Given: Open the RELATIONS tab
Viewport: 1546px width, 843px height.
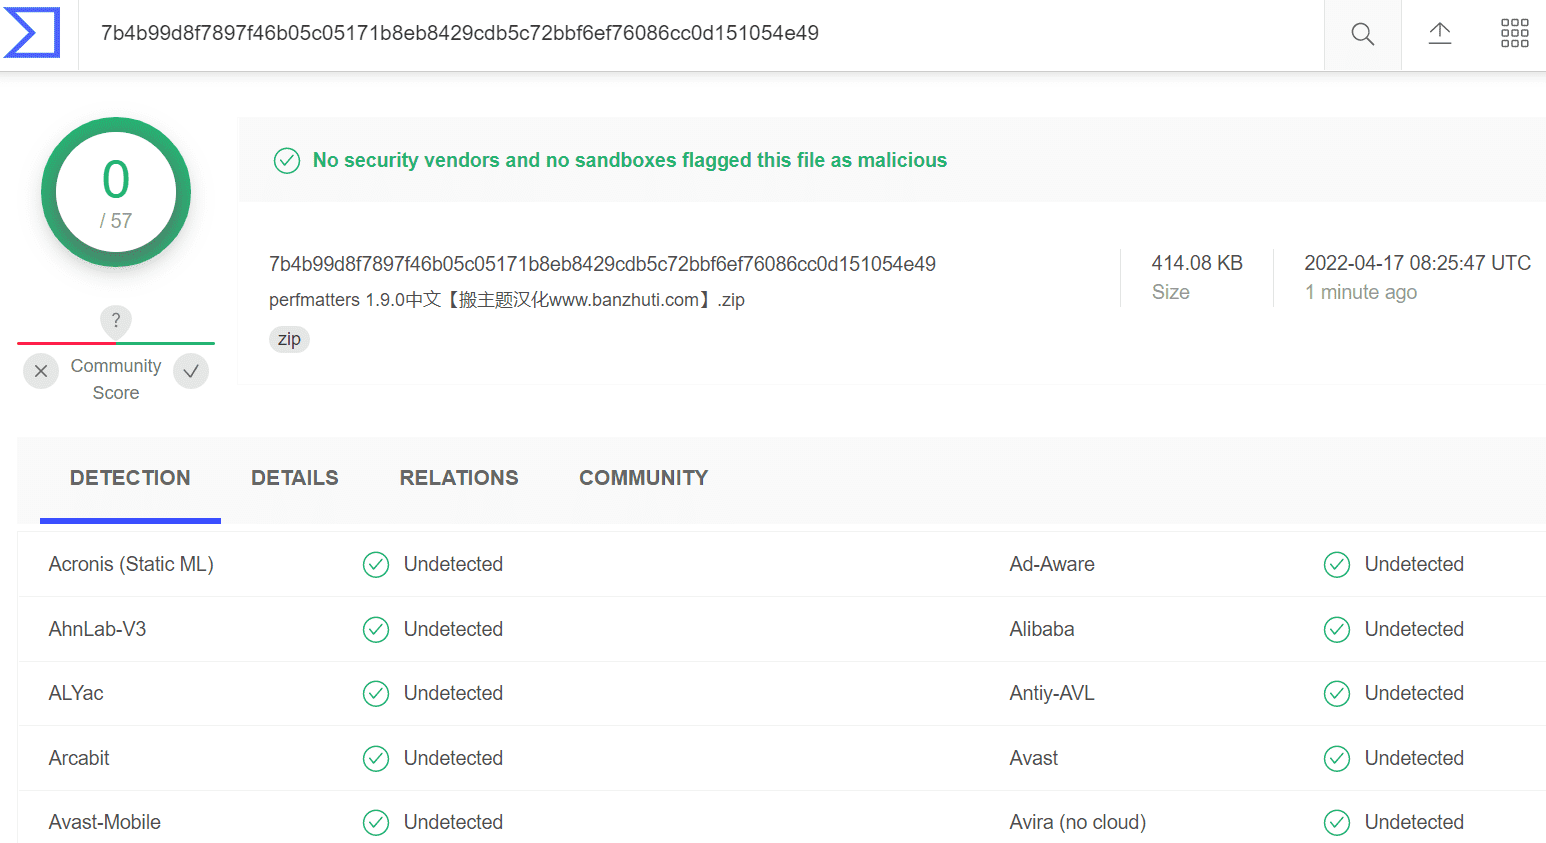Looking at the screenshot, I should coord(459,478).
